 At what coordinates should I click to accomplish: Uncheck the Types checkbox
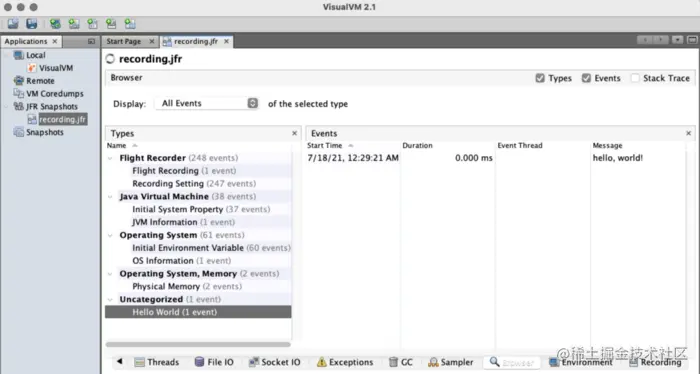[x=540, y=78]
